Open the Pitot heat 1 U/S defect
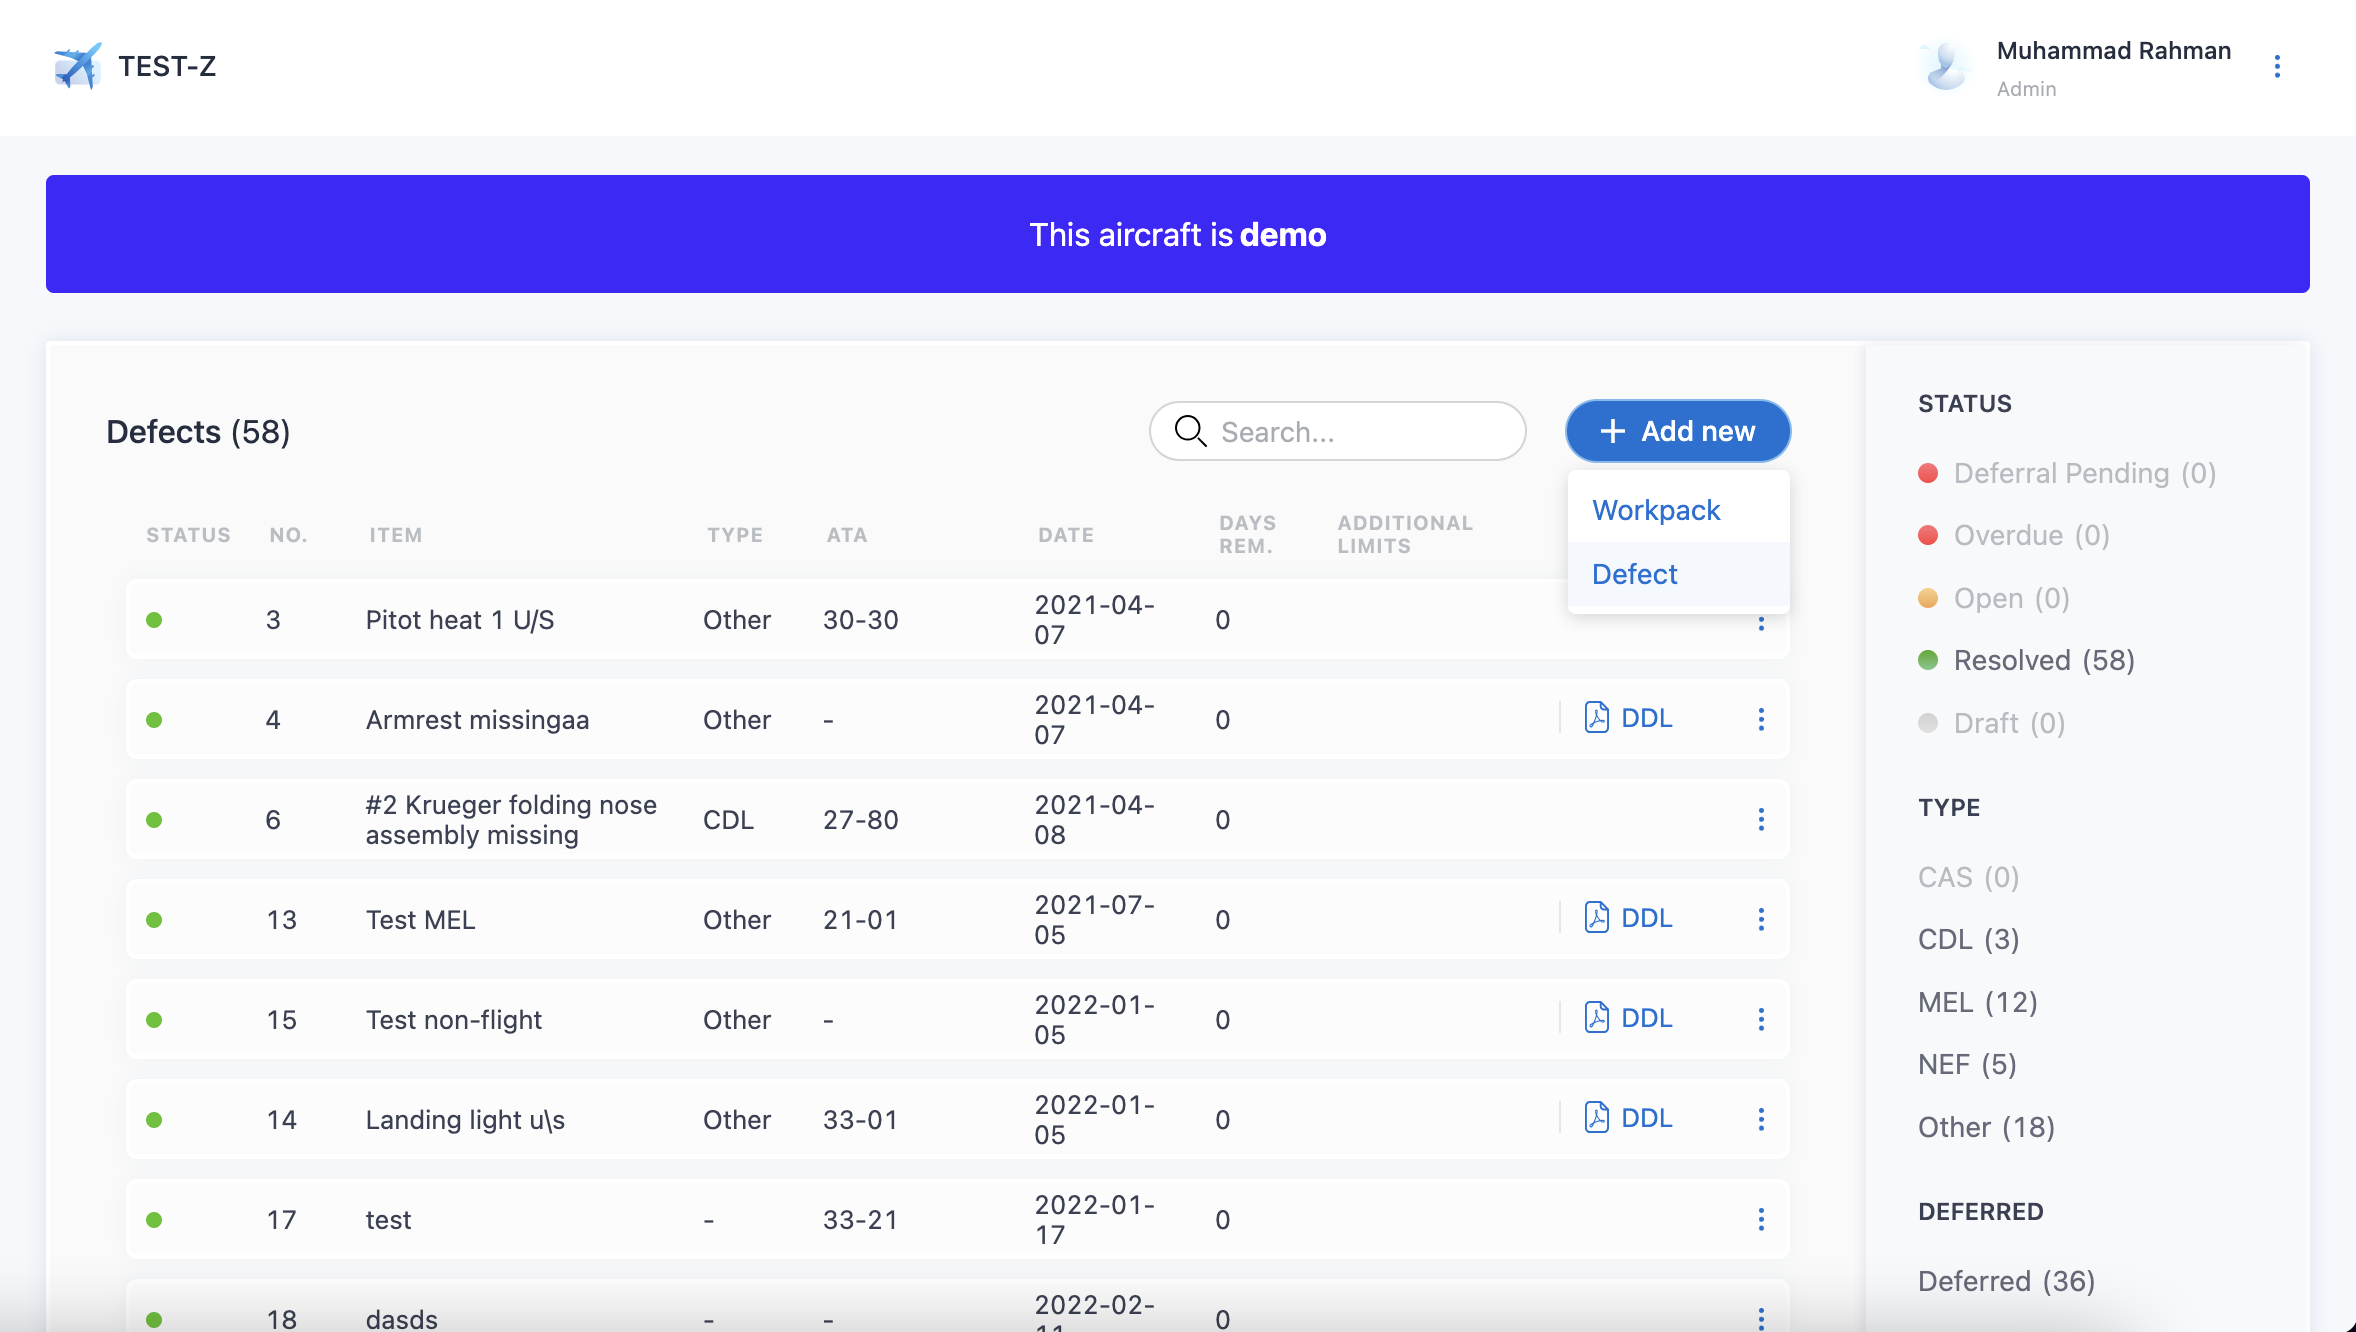Viewport: 2356px width, 1332px height. [459, 620]
